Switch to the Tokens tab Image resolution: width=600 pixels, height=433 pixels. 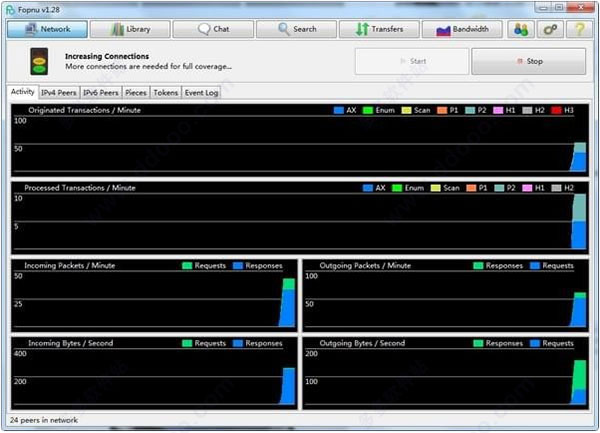click(x=166, y=93)
